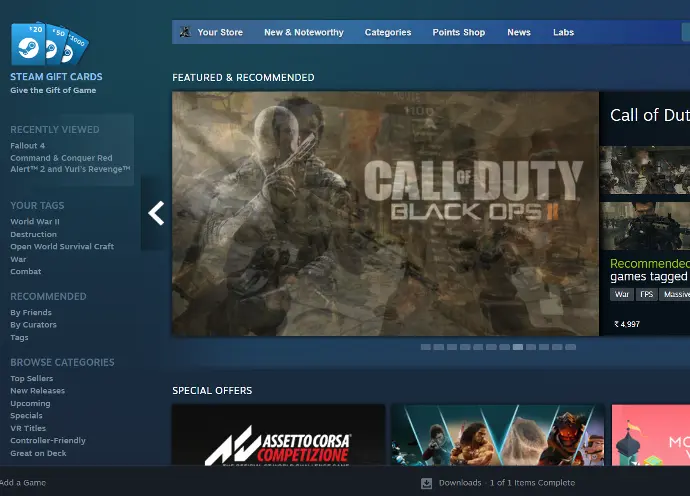Screen dimensions: 690x496
Task: Click the War tag under recommended games
Action: click(x=622, y=295)
